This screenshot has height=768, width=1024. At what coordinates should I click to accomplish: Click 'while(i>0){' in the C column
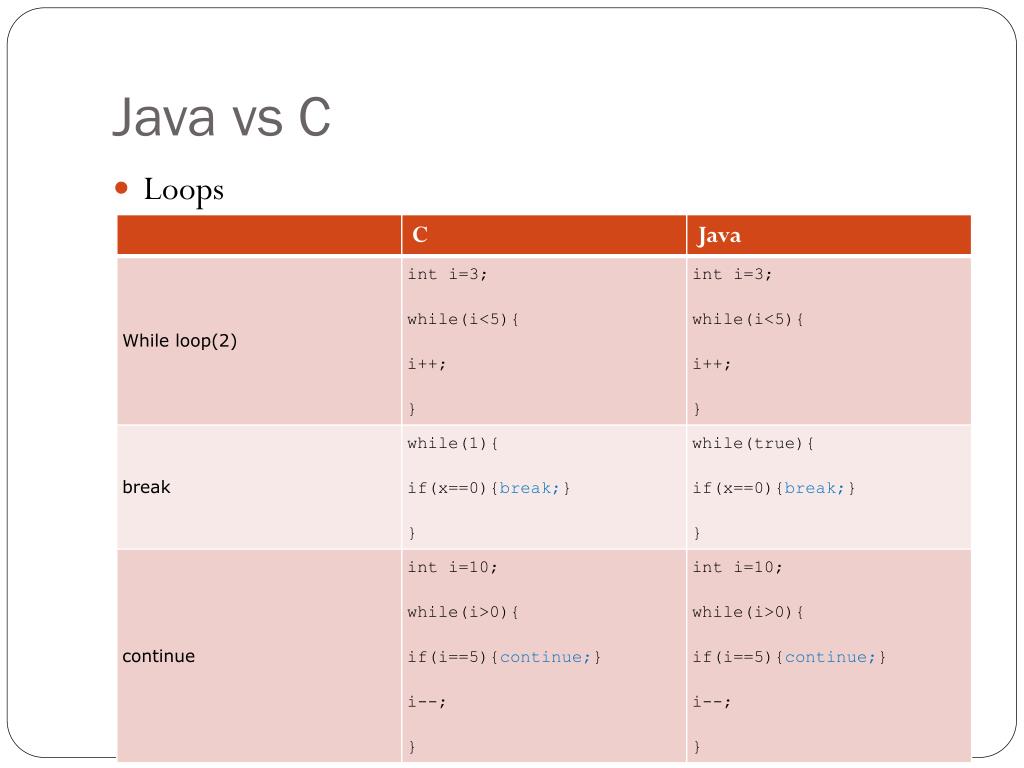pyautogui.click(x=463, y=612)
